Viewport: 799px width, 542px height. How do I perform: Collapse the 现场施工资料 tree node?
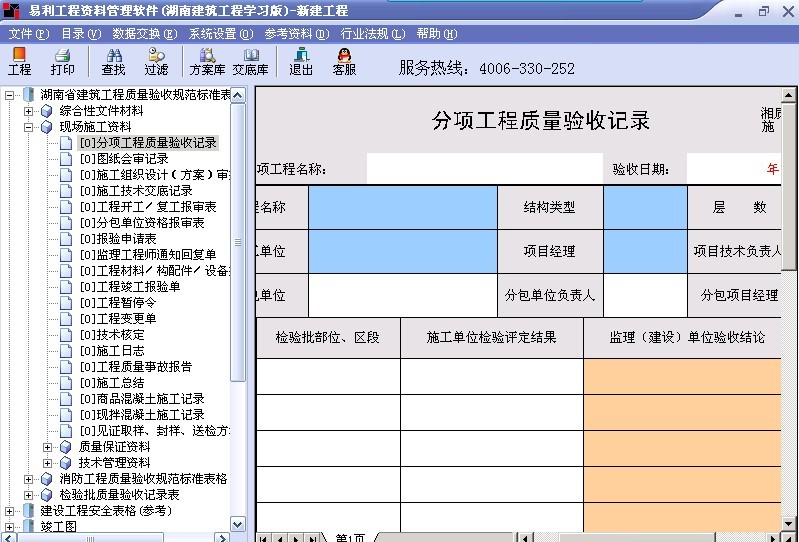29,127
